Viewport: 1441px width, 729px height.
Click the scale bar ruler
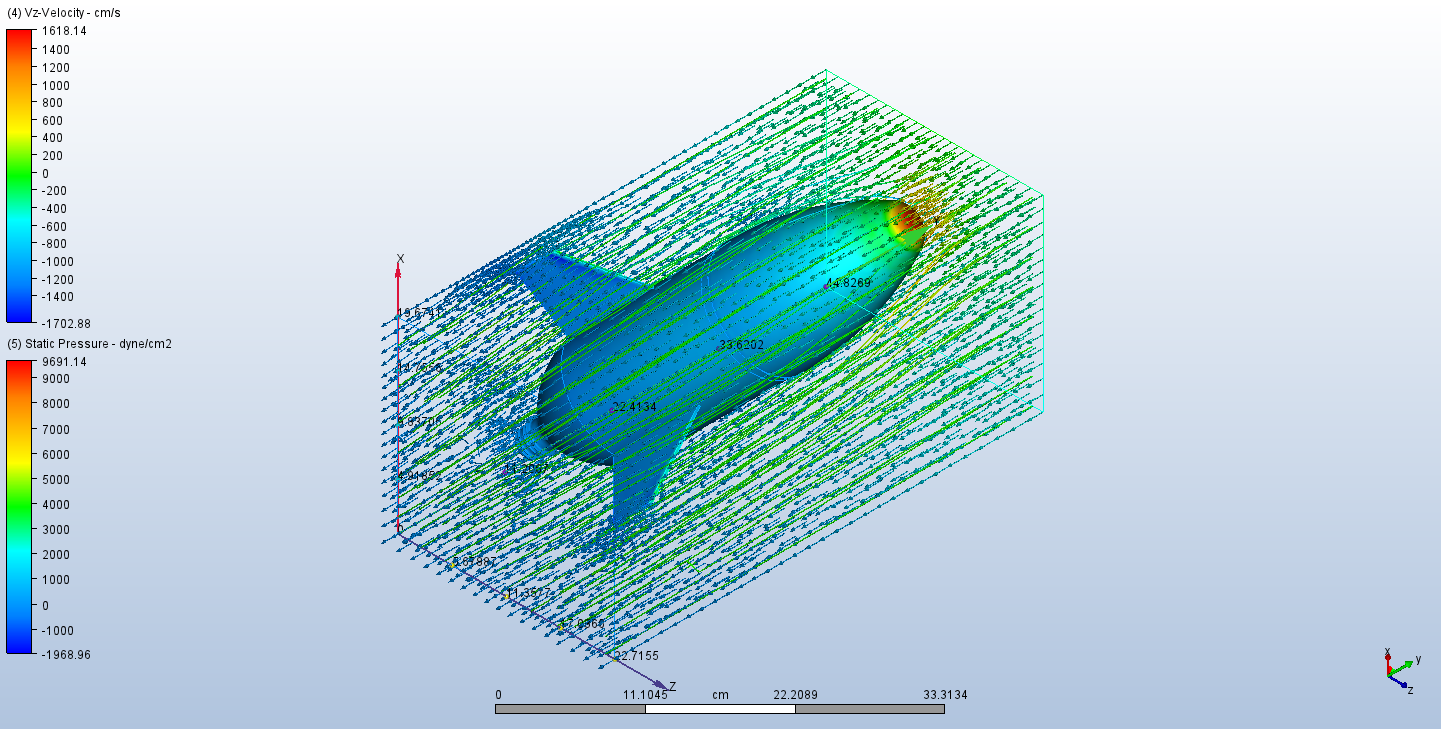[x=719, y=709]
